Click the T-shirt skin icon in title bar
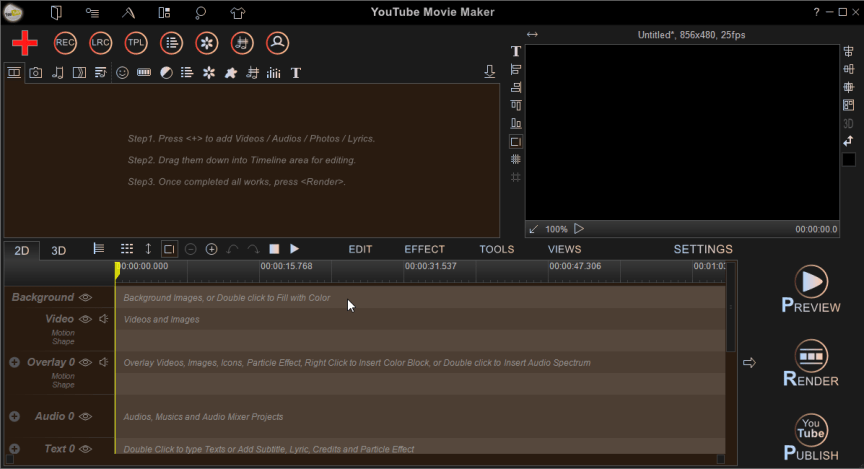 click(237, 13)
